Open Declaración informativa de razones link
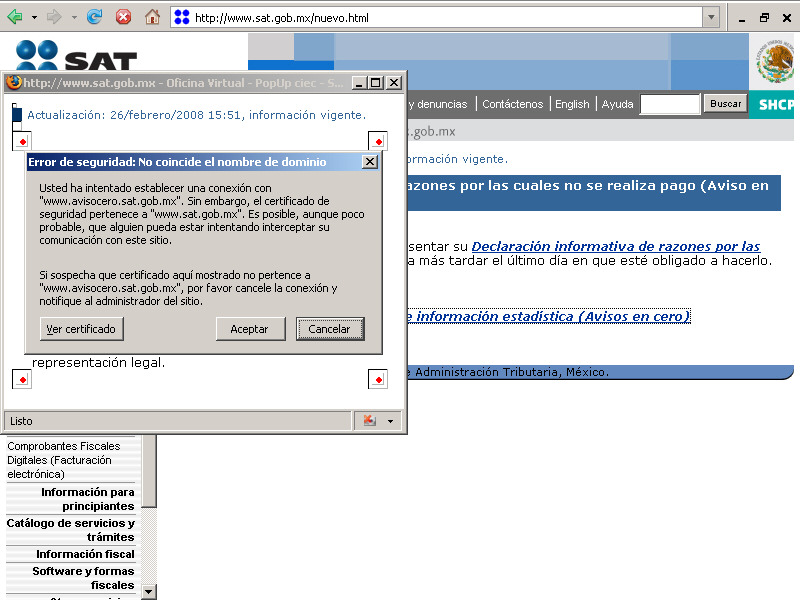Image resolution: width=800 pixels, height=600 pixels. click(x=616, y=246)
